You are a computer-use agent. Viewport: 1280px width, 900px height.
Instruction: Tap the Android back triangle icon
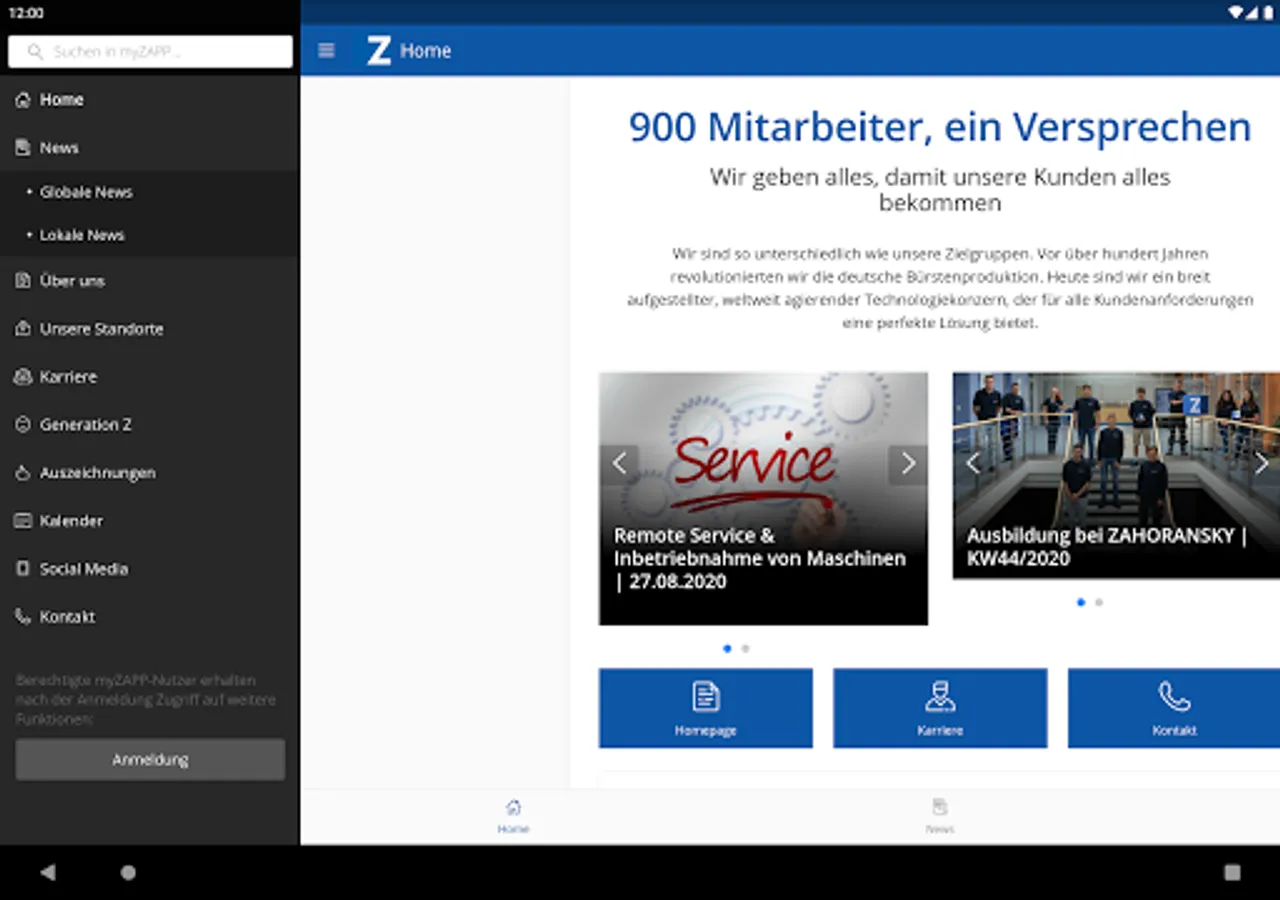(47, 872)
